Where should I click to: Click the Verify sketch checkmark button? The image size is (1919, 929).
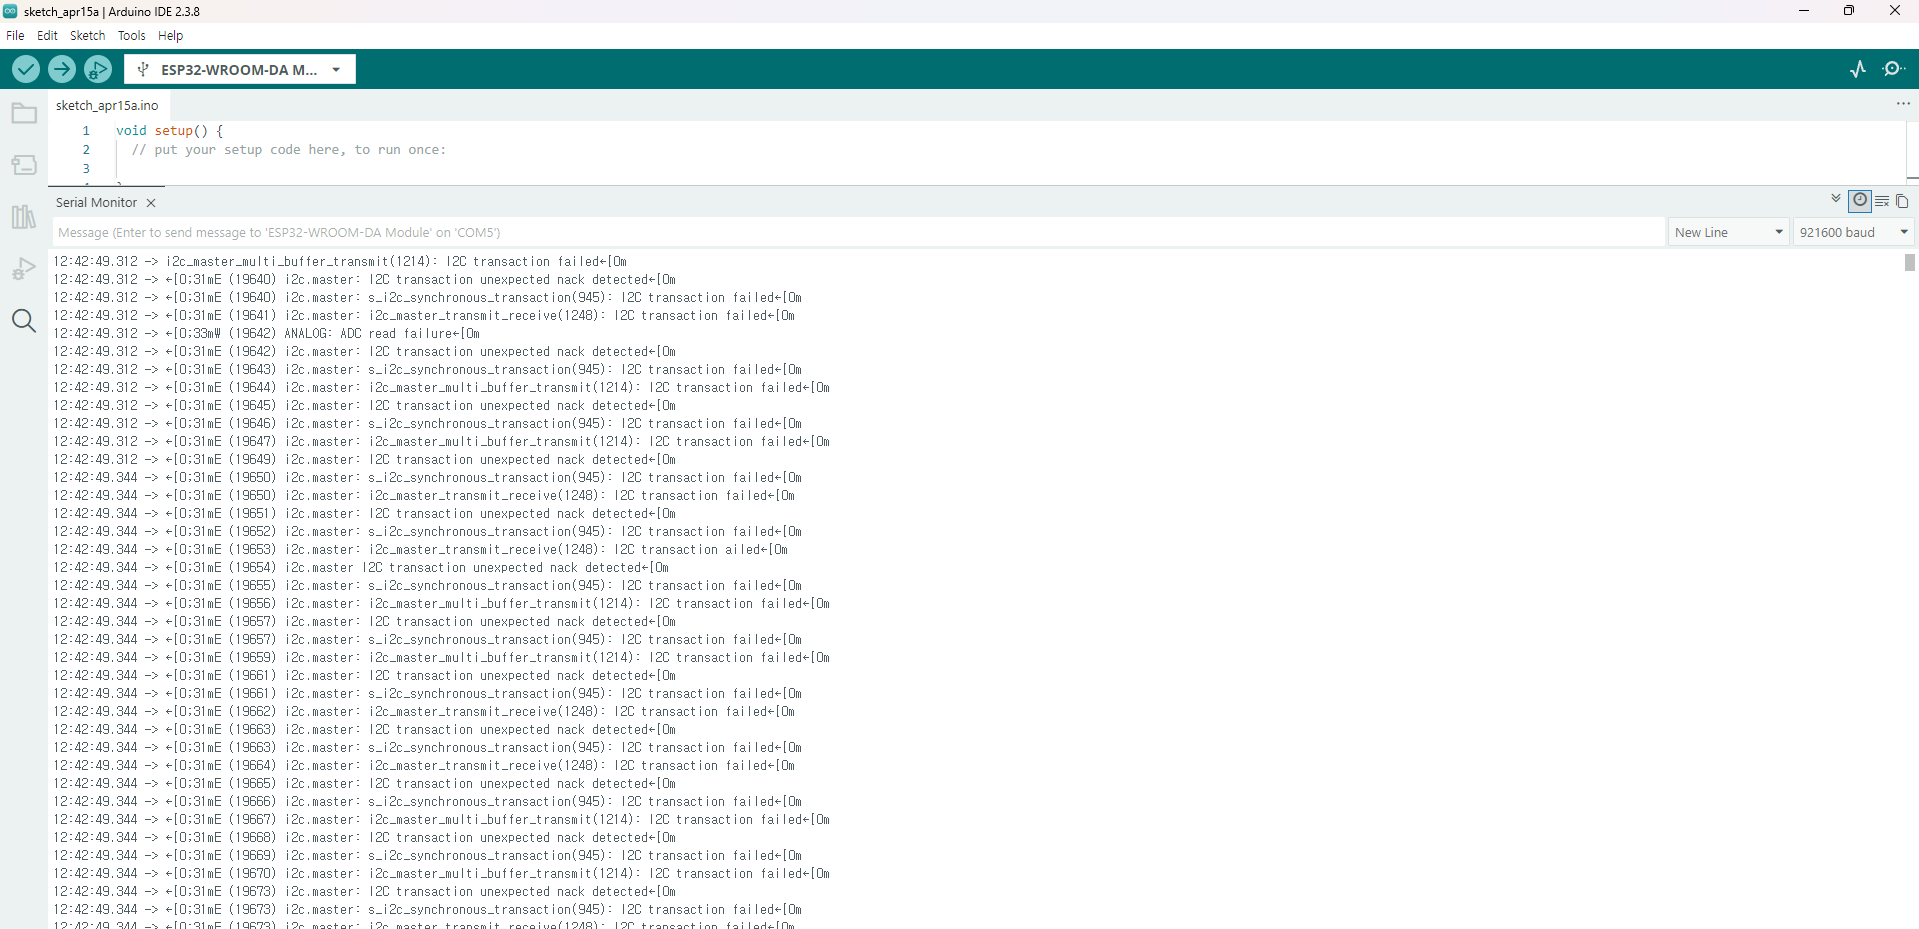(x=26, y=69)
